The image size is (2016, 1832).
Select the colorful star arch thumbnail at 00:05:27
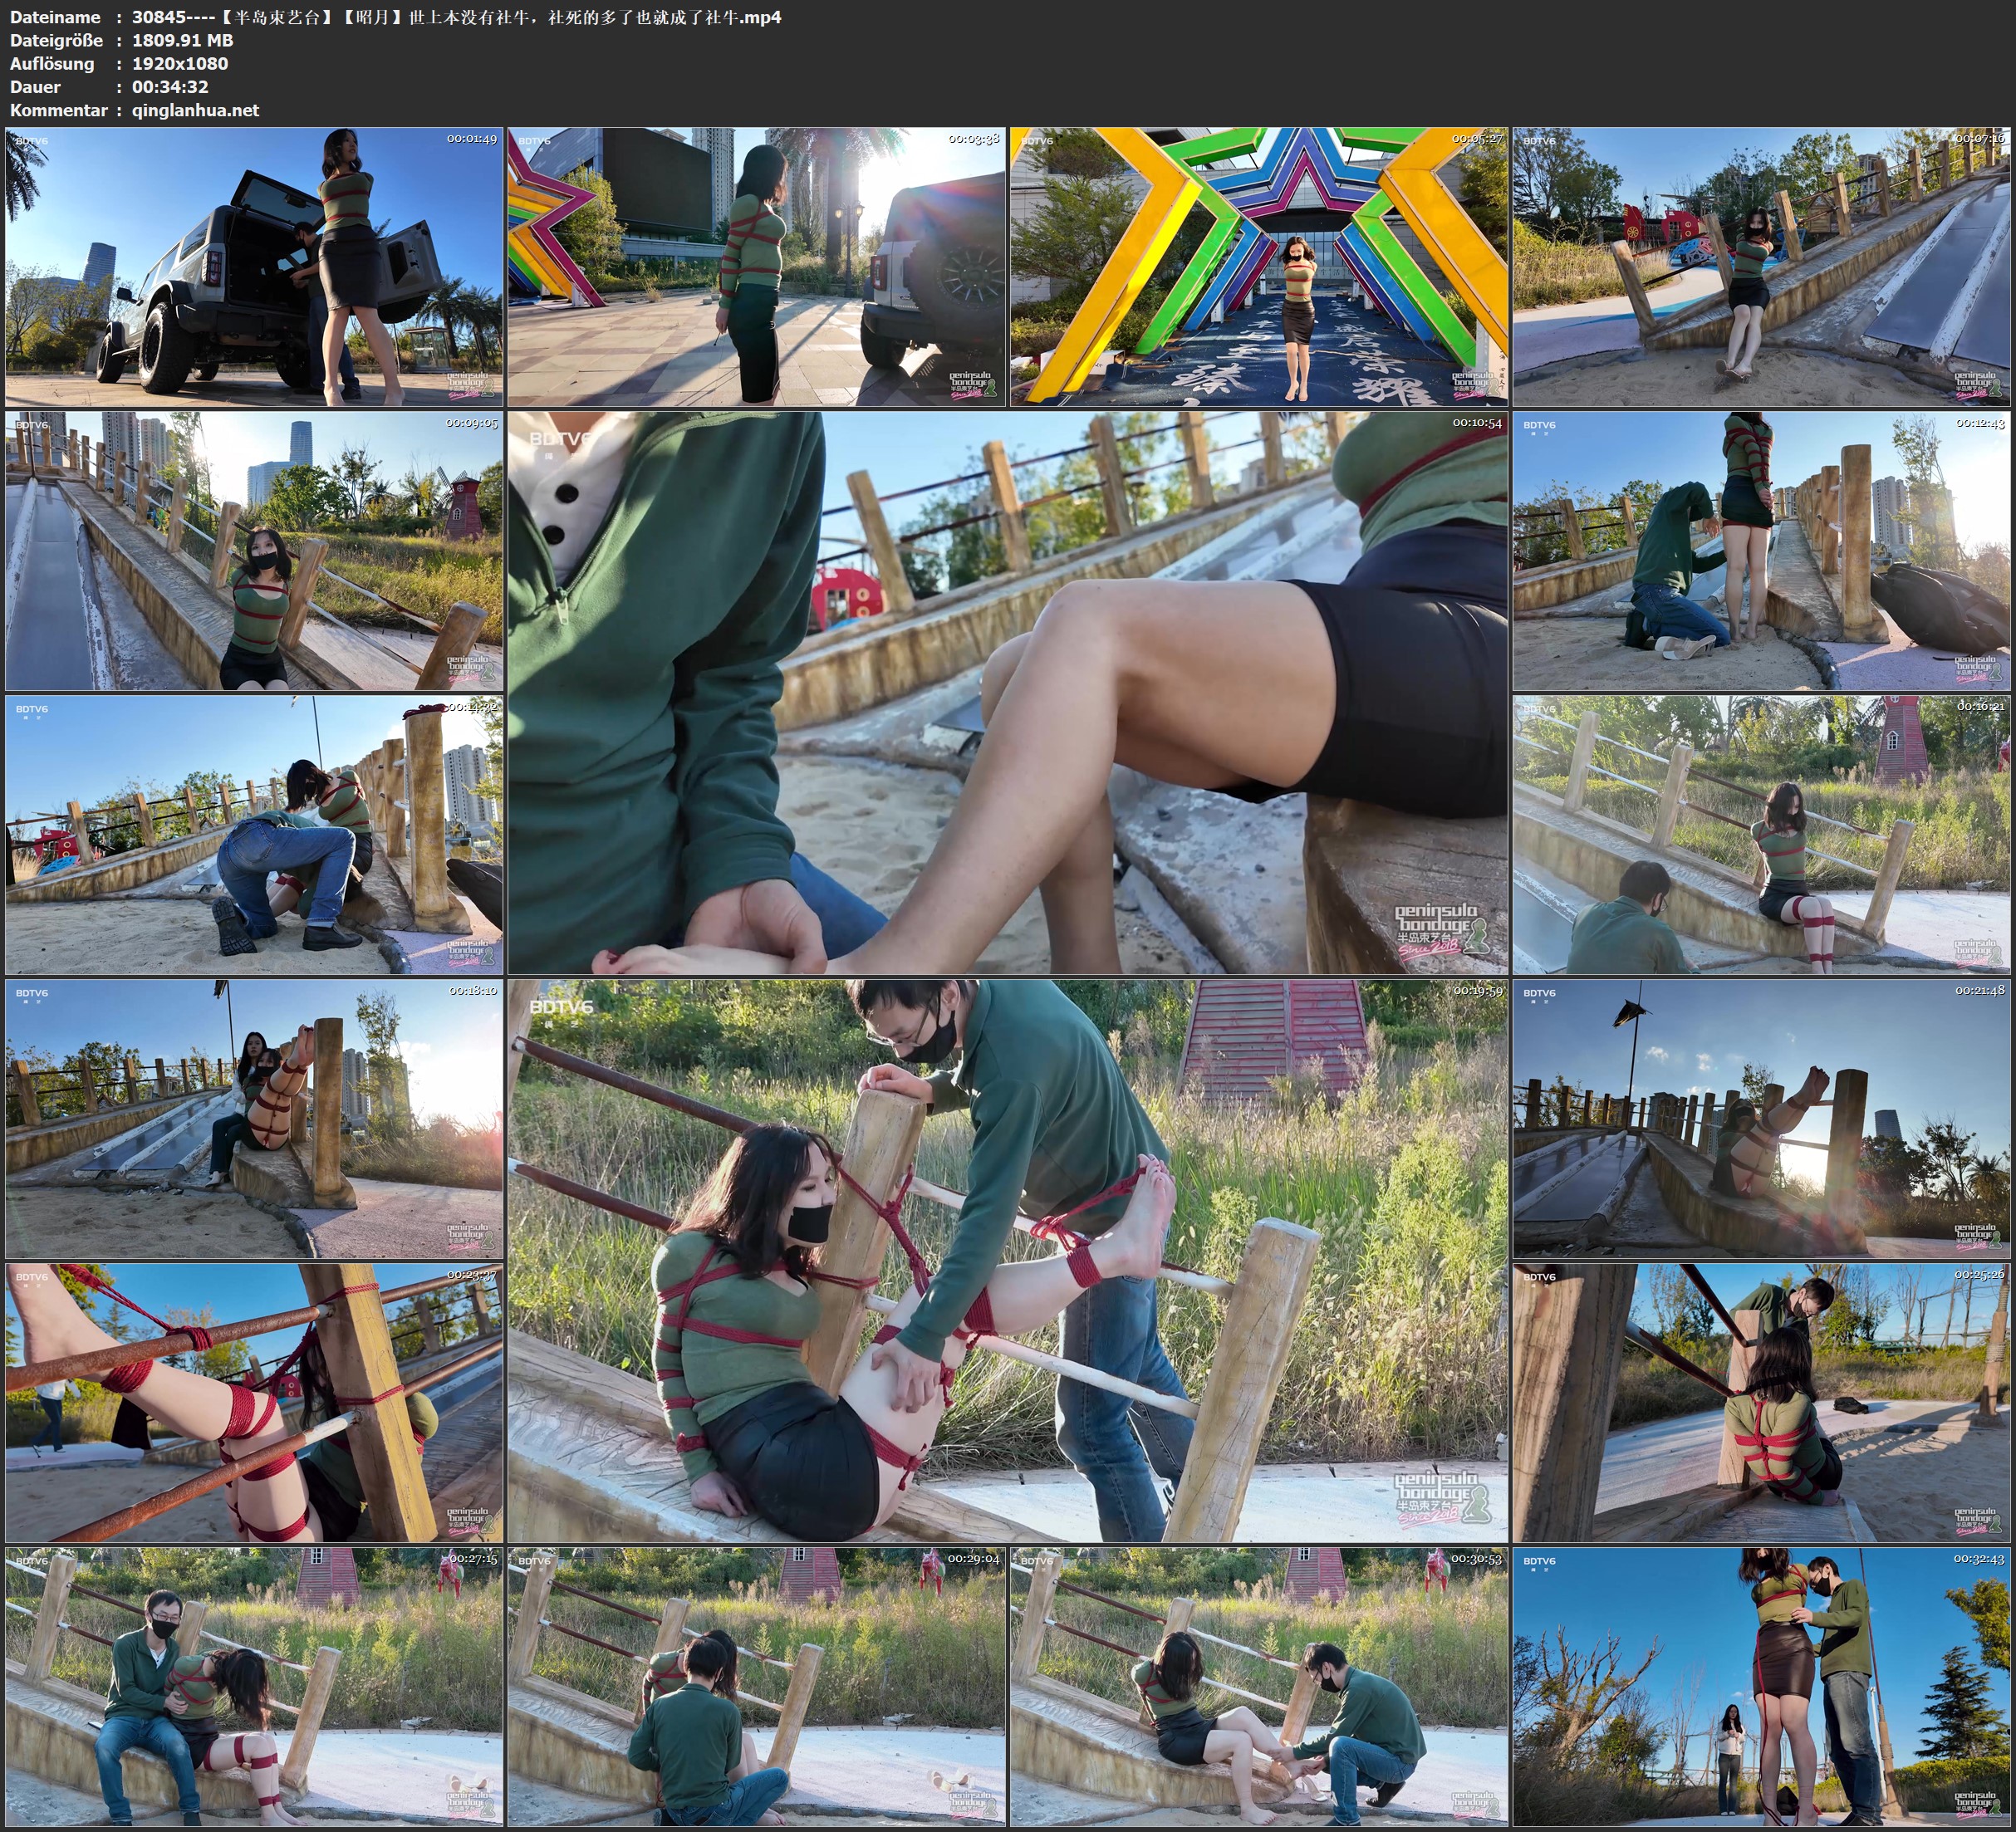tap(1258, 266)
